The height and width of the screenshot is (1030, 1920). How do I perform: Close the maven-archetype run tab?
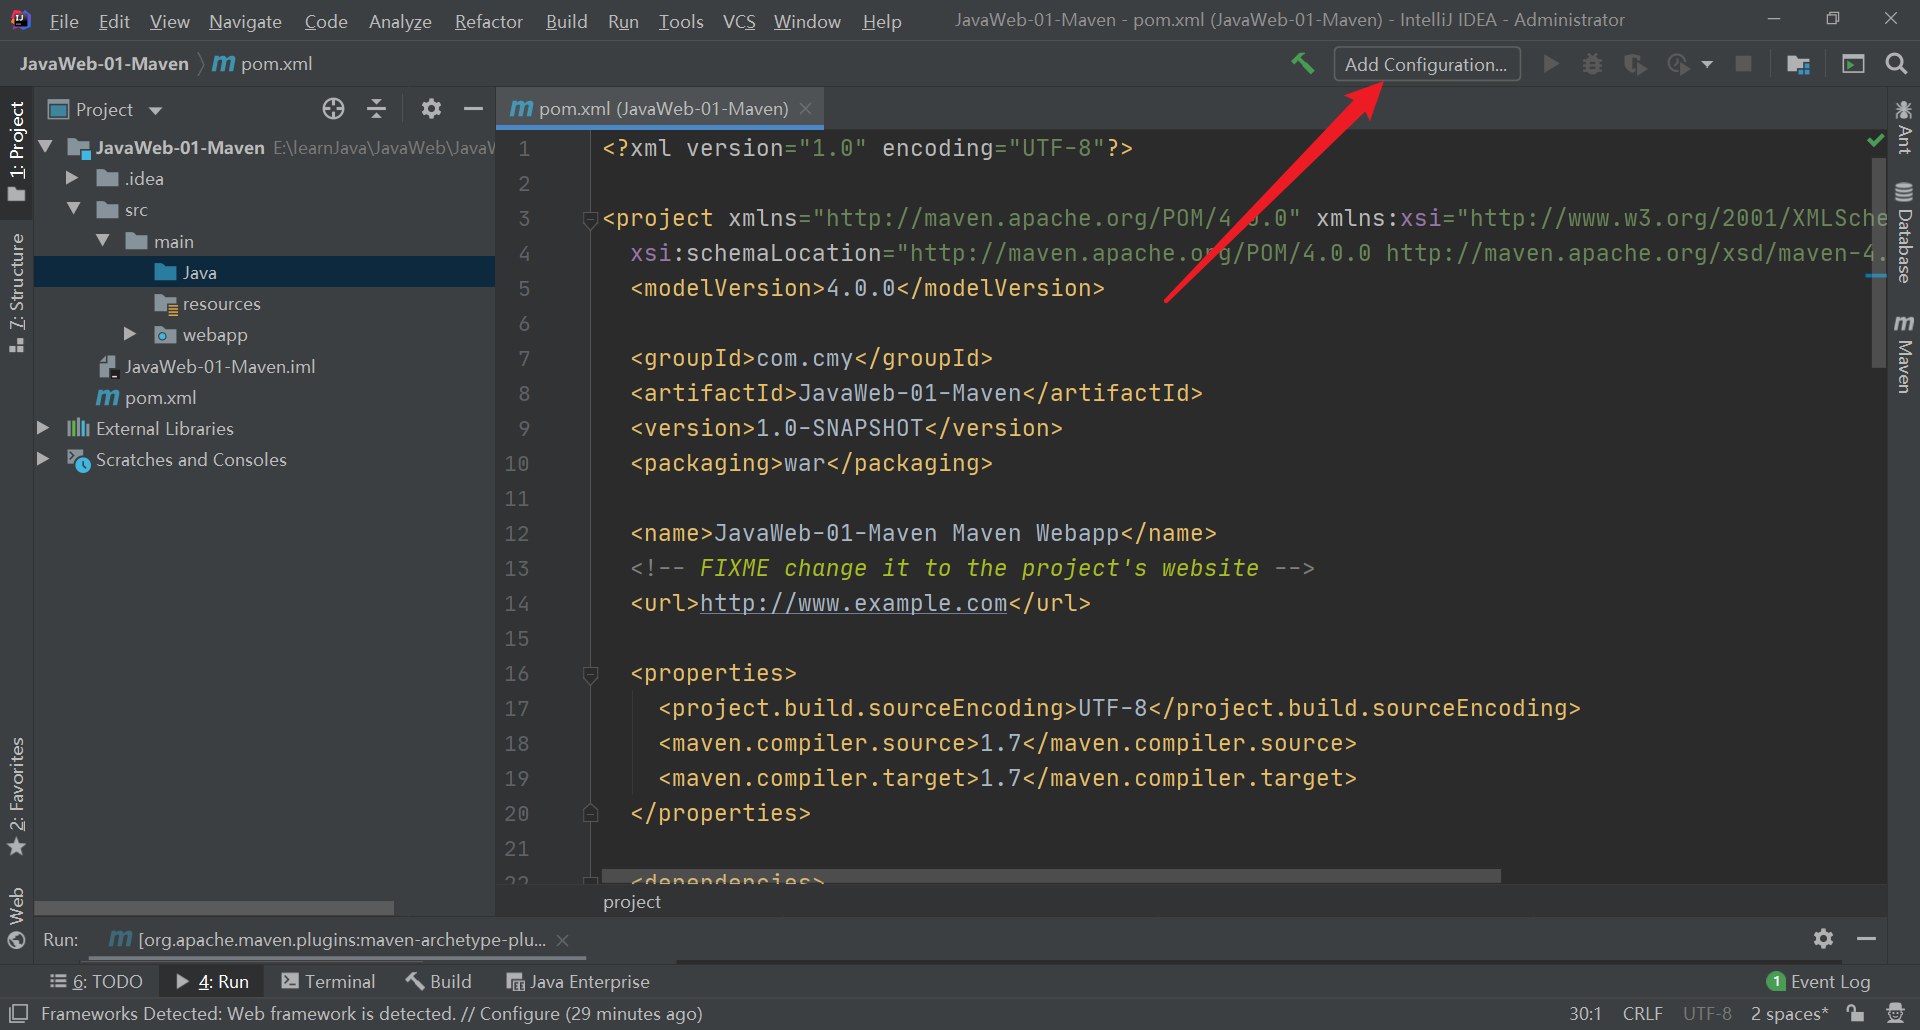(x=562, y=940)
